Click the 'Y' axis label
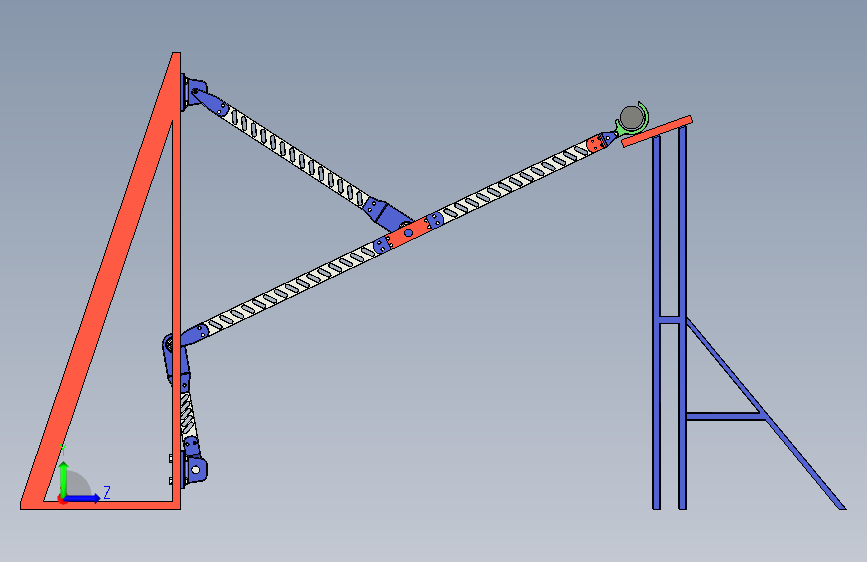The image size is (867, 562). 63,450
